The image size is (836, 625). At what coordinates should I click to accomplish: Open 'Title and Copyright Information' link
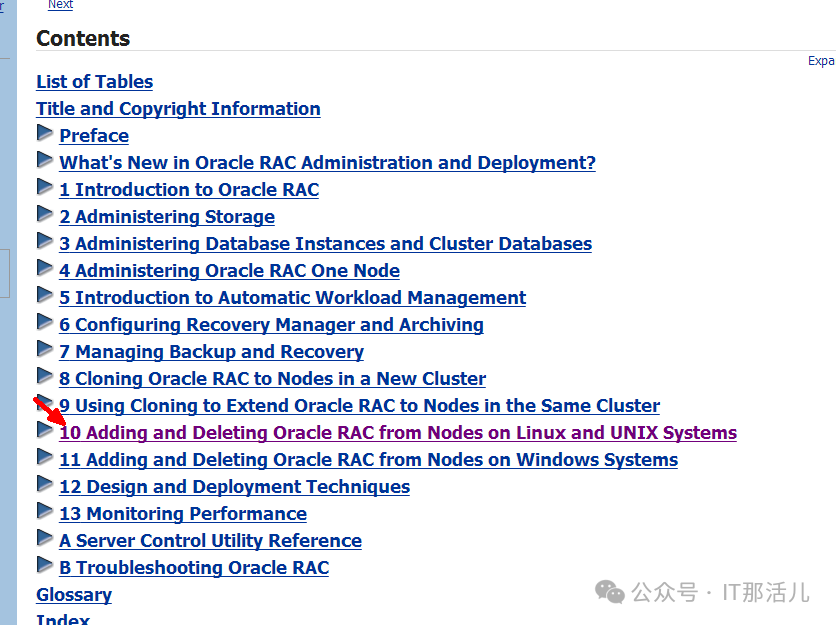[178, 109]
